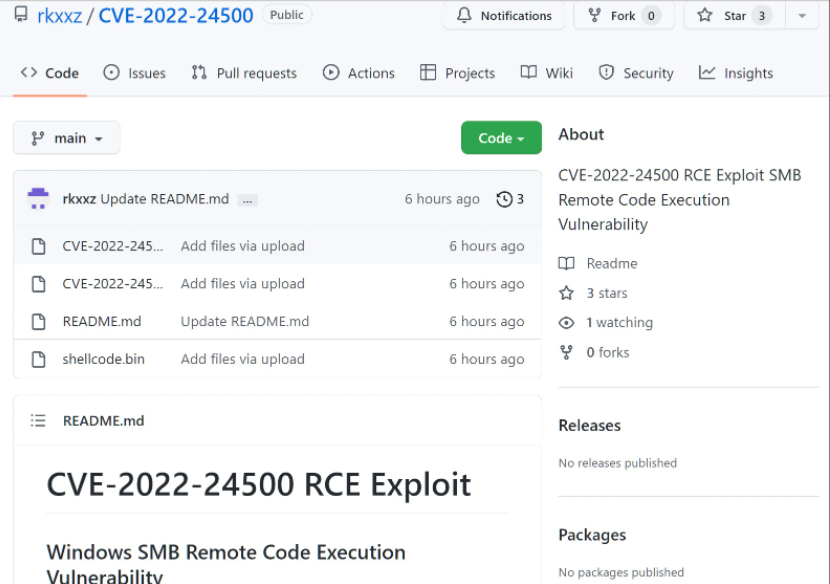Open the Update README.md commit in README.md row
Screen dimensions: 830x584
click(x=245, y=321)
